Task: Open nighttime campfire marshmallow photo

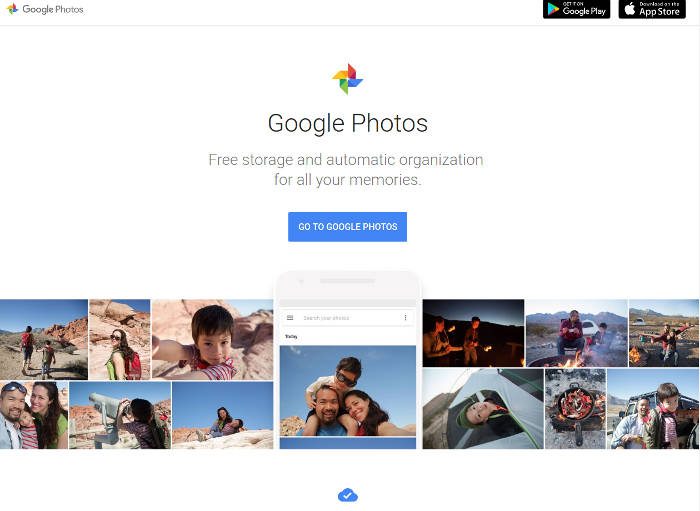Action: (x=473, y=333)
